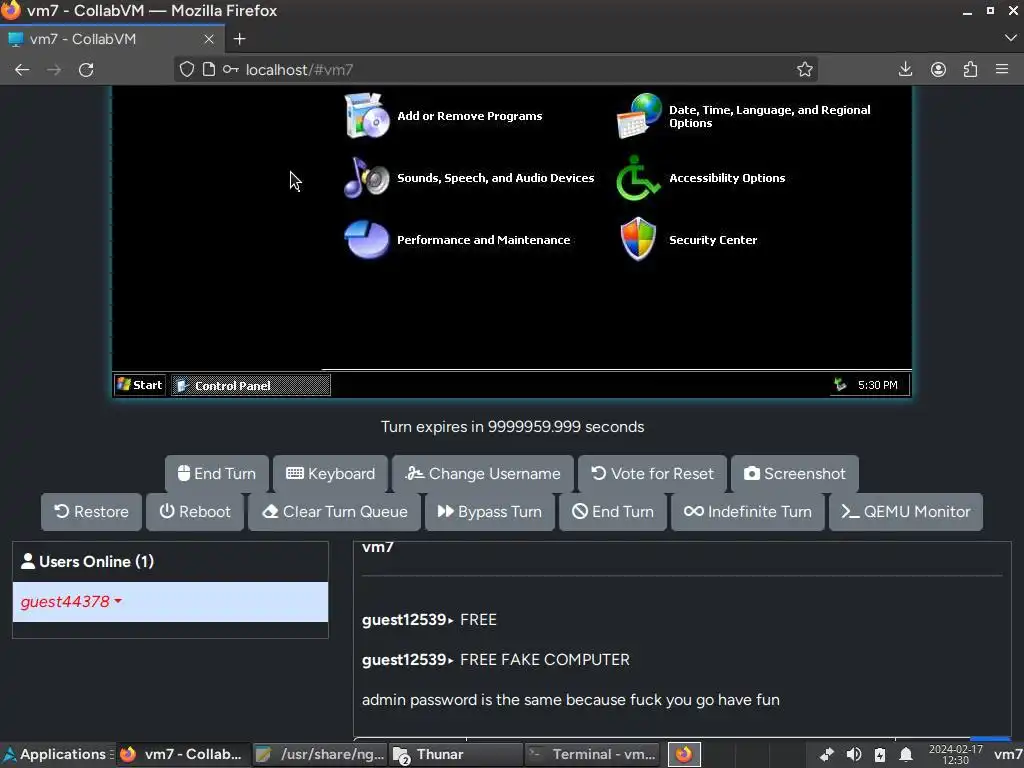Open Firefox downloads panel

pos(905,69)
